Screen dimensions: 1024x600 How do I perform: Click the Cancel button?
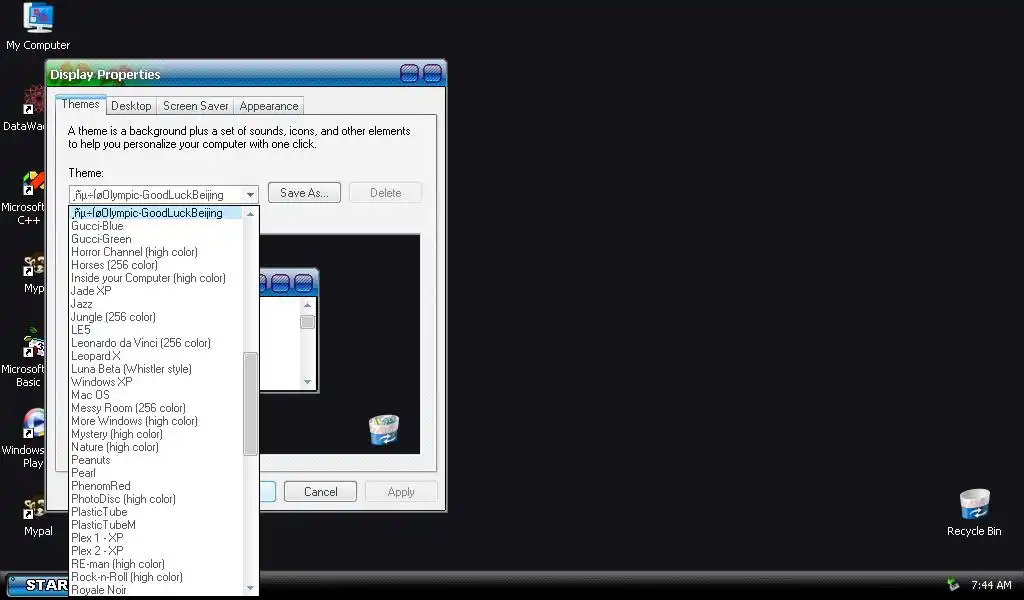320,492
